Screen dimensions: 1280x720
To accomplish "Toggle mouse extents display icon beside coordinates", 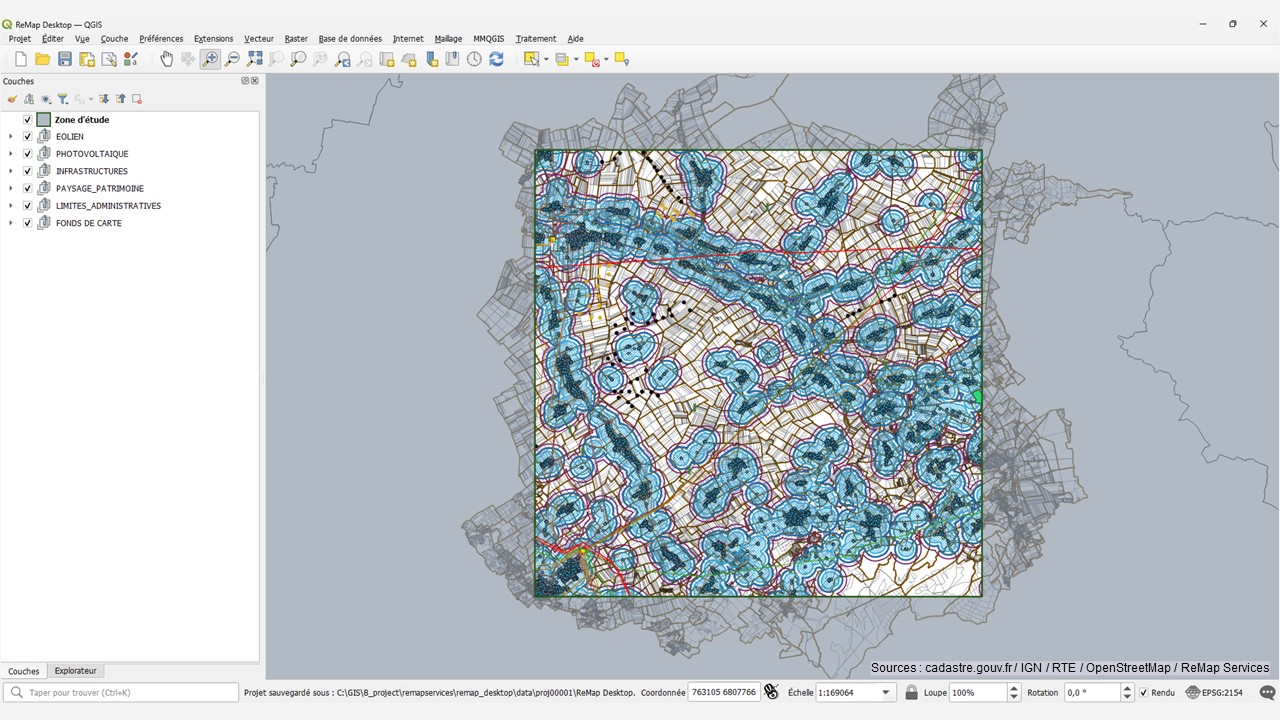I will 771,691.
